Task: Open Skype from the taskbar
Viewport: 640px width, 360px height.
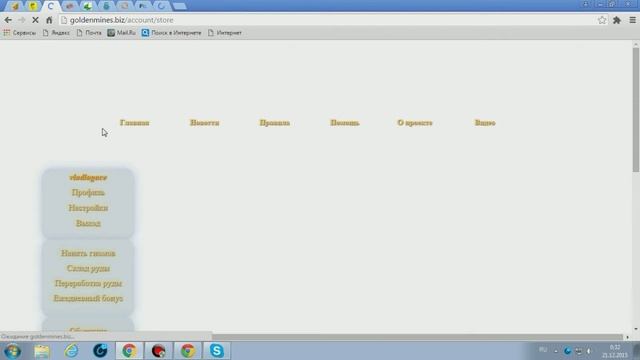Action: tap(217, 351)
